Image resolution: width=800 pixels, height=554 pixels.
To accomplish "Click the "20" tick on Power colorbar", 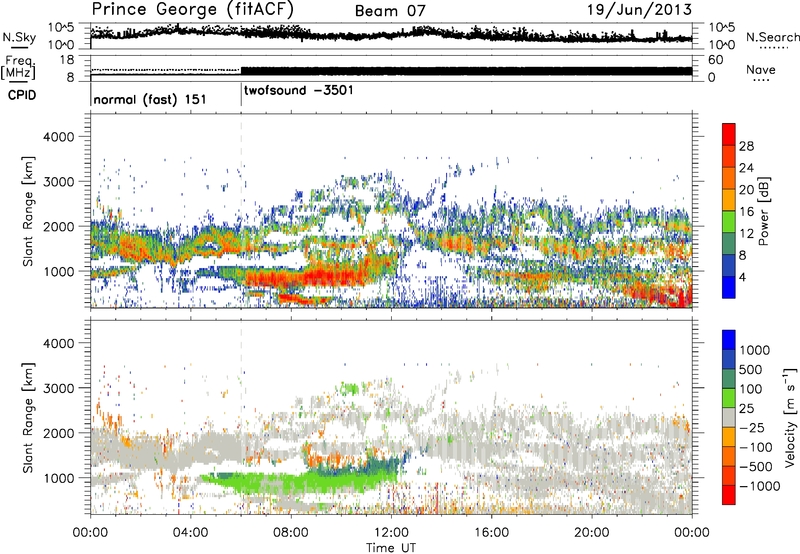I will [746, 190].
